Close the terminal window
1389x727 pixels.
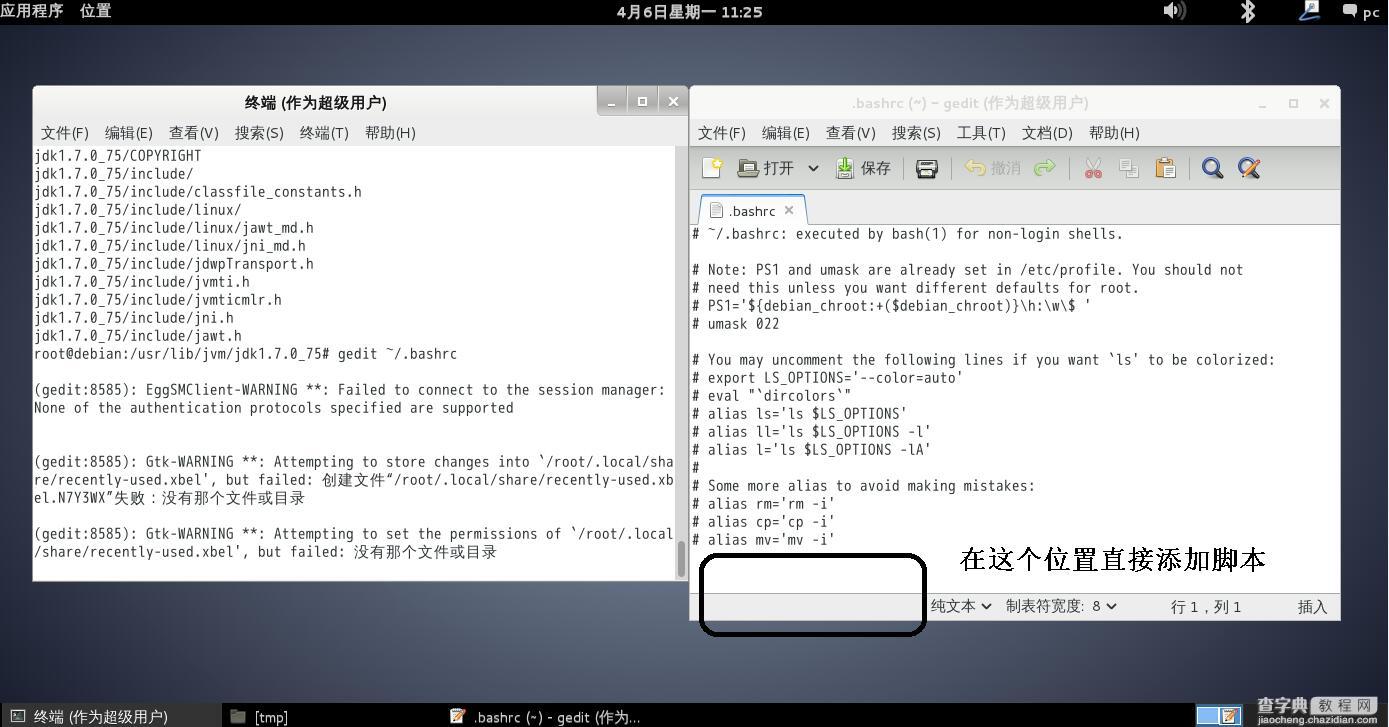point(673,101)
